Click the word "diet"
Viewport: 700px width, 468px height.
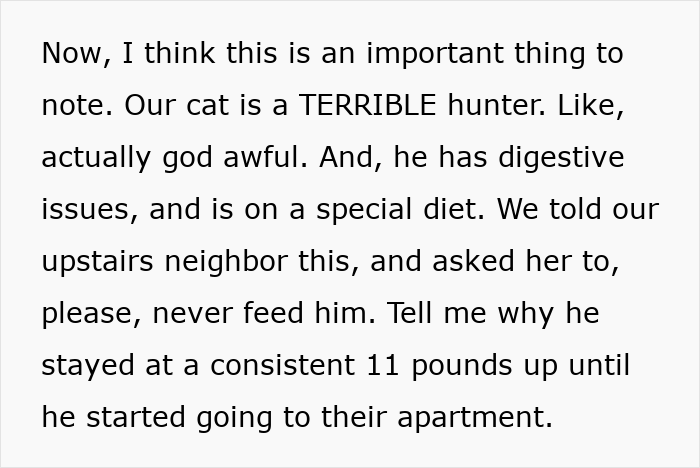(461, 209)
